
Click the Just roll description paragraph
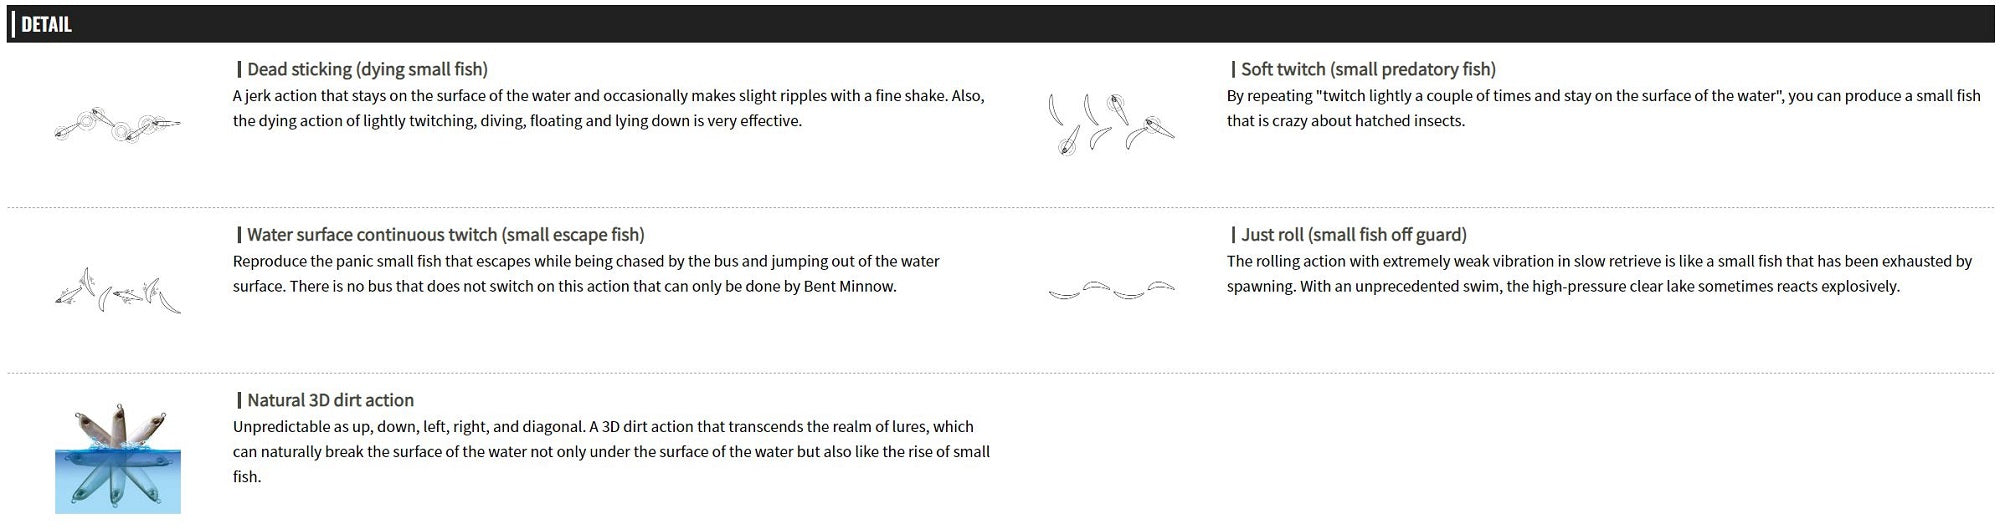coord(1599,273)
